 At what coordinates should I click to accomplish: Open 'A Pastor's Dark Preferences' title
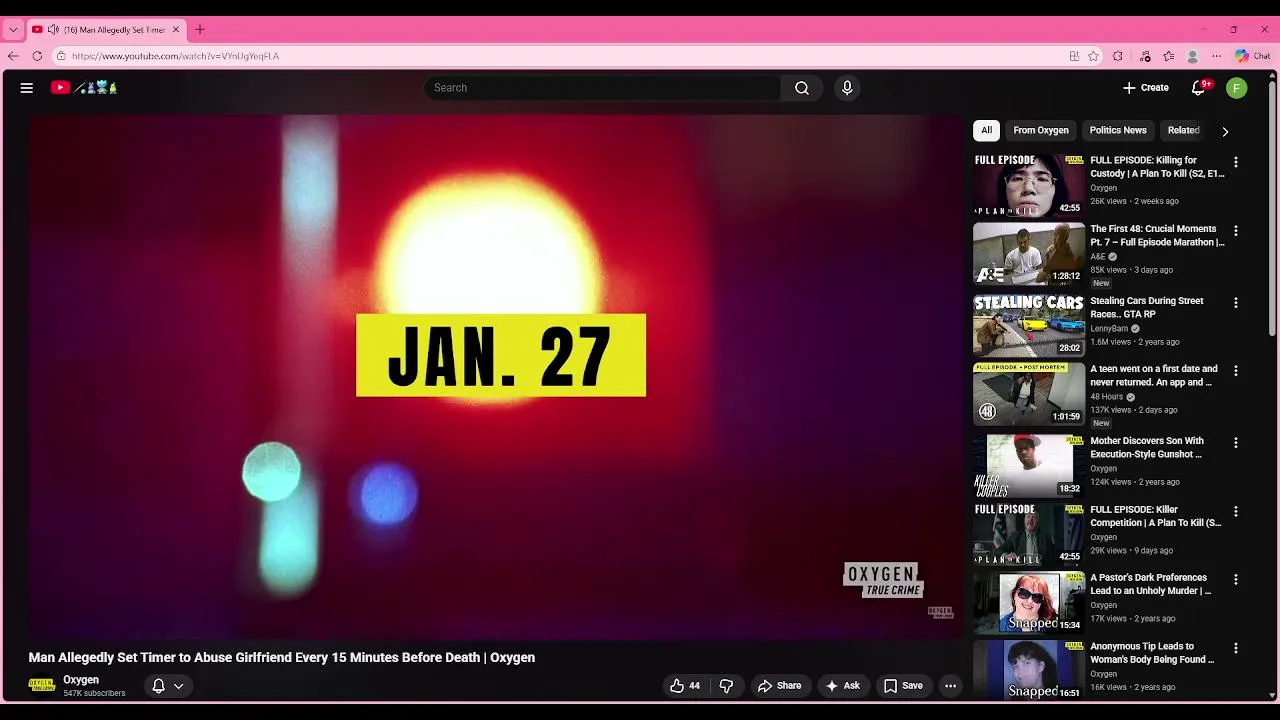click(x=1150, y=585)
